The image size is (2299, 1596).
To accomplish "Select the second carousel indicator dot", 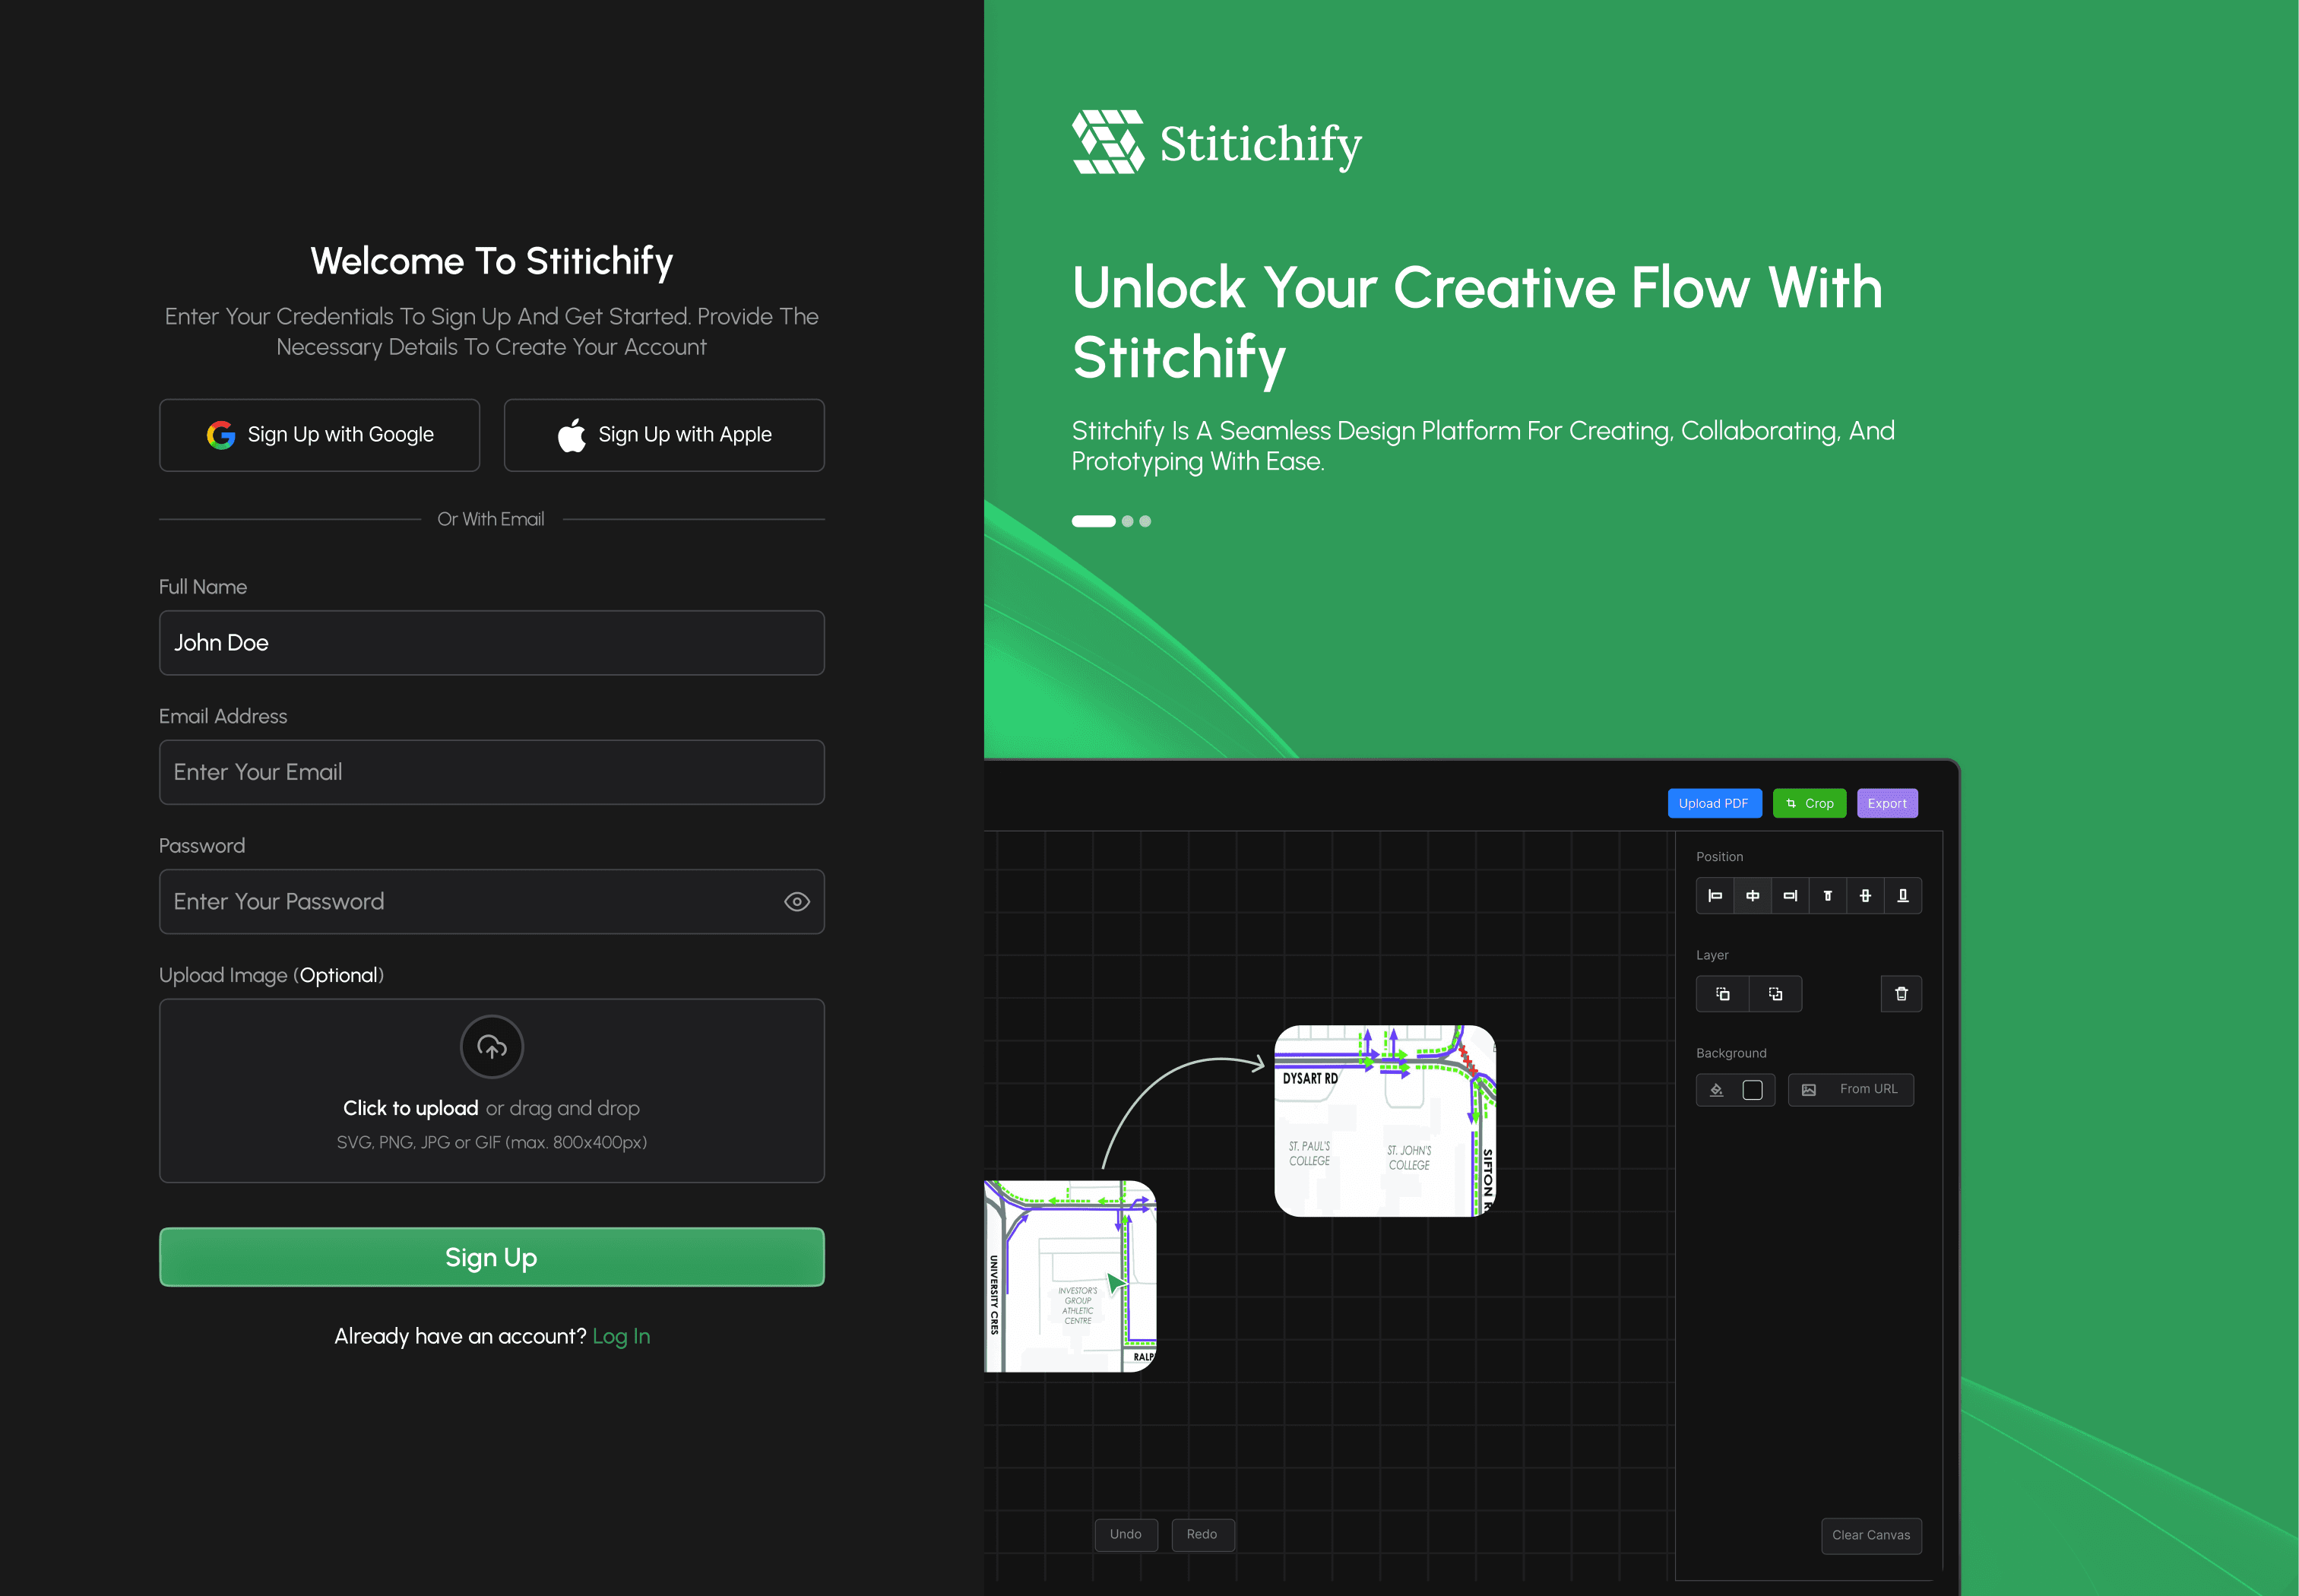I will [x=1127, y=521].
